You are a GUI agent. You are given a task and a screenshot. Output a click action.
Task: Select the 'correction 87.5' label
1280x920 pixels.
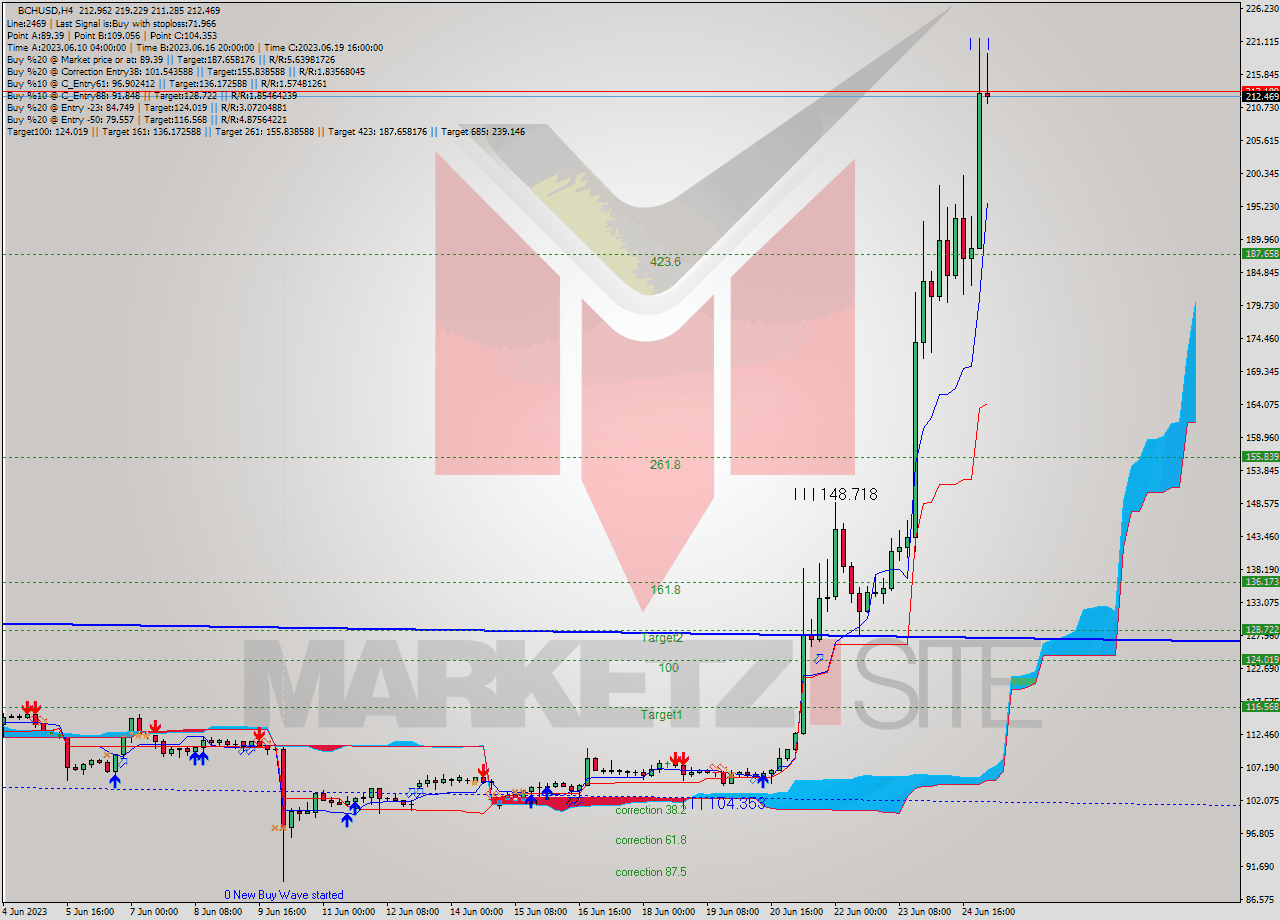650,872
